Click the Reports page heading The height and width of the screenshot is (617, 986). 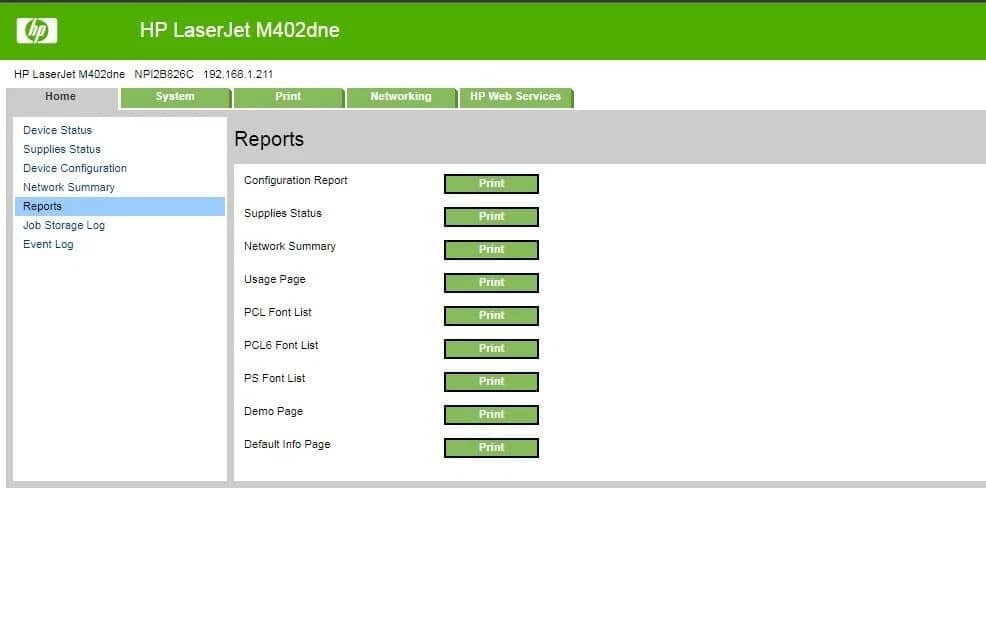[x=269, y=139]
